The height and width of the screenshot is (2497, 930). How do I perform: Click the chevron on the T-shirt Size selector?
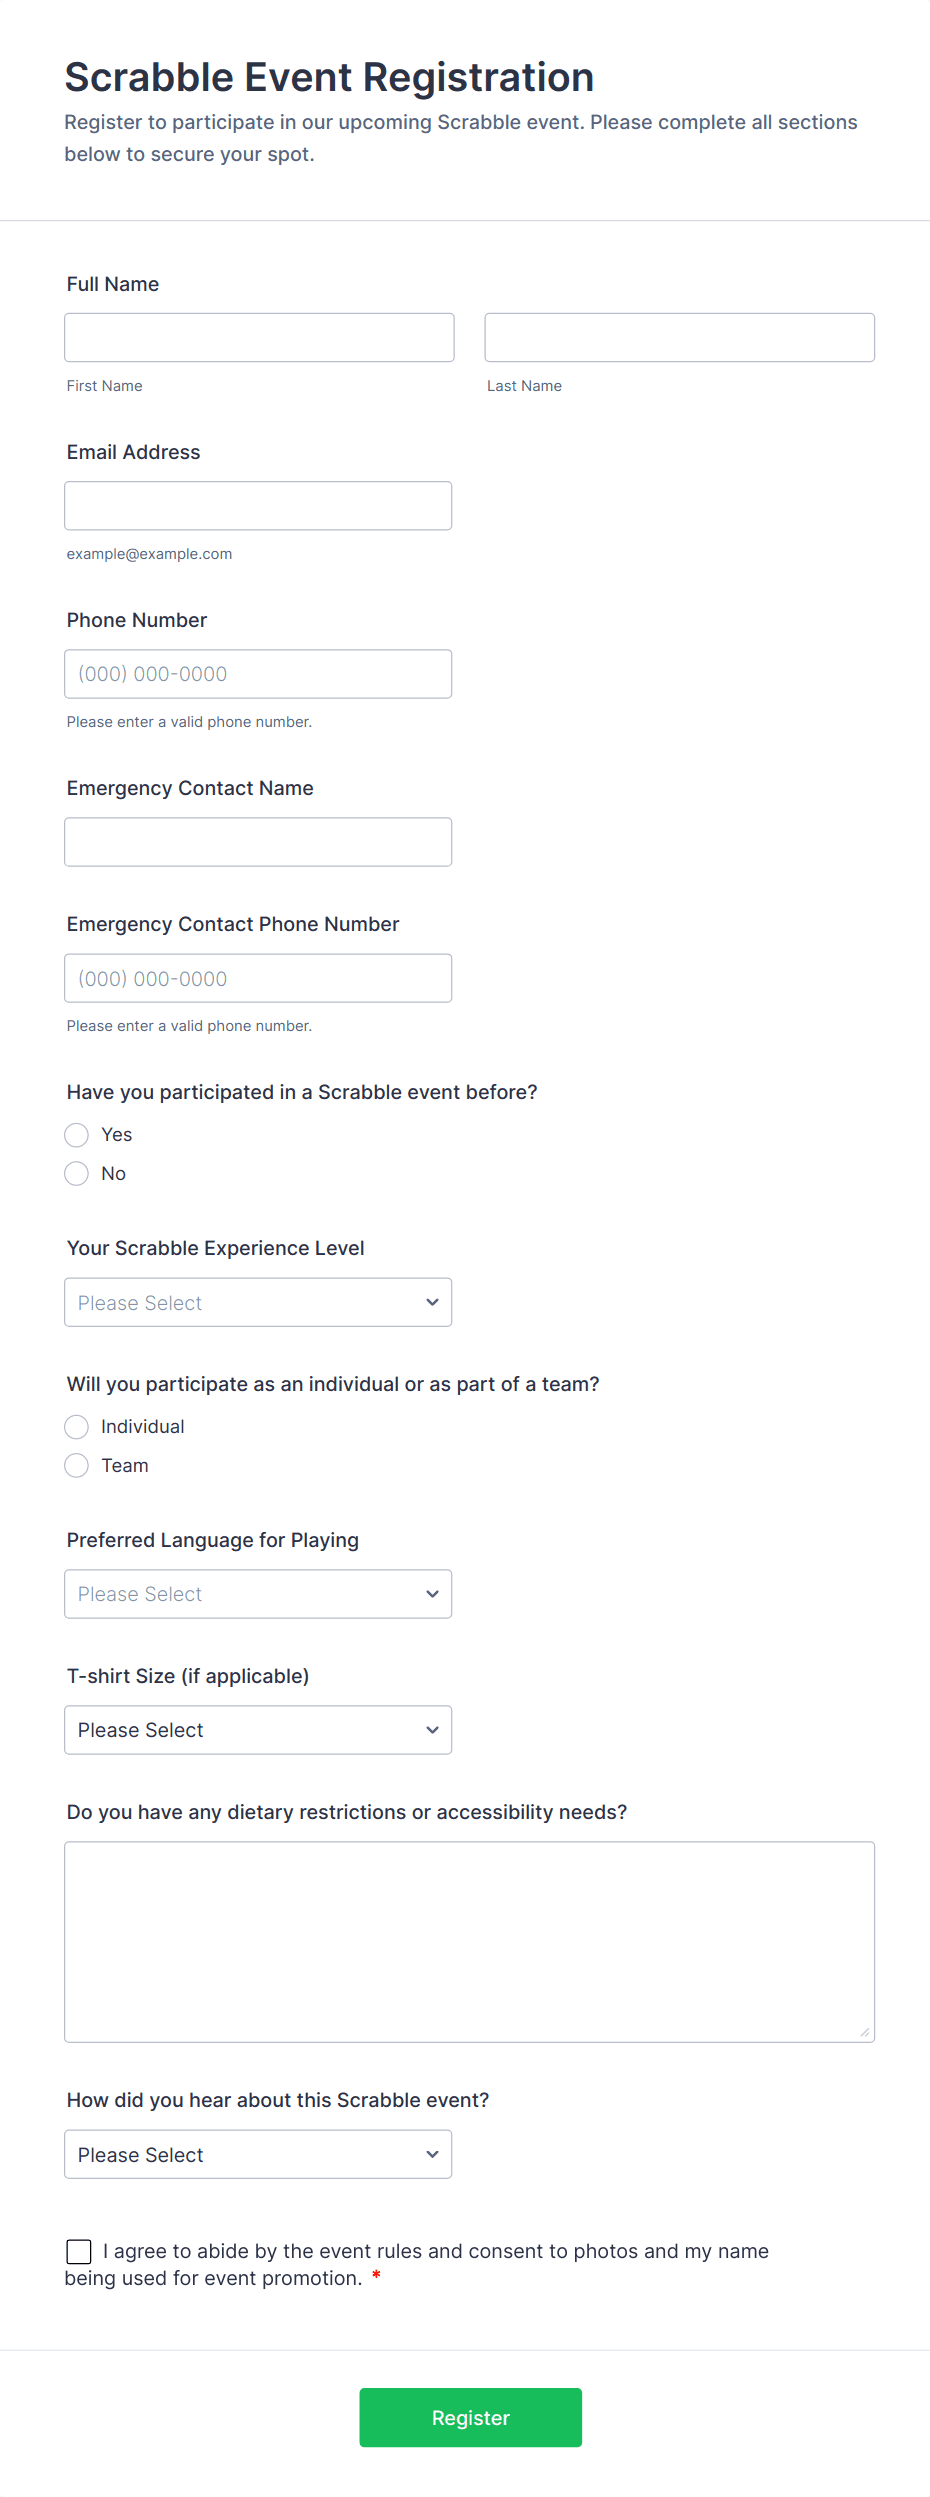[x=432, y=1729]
